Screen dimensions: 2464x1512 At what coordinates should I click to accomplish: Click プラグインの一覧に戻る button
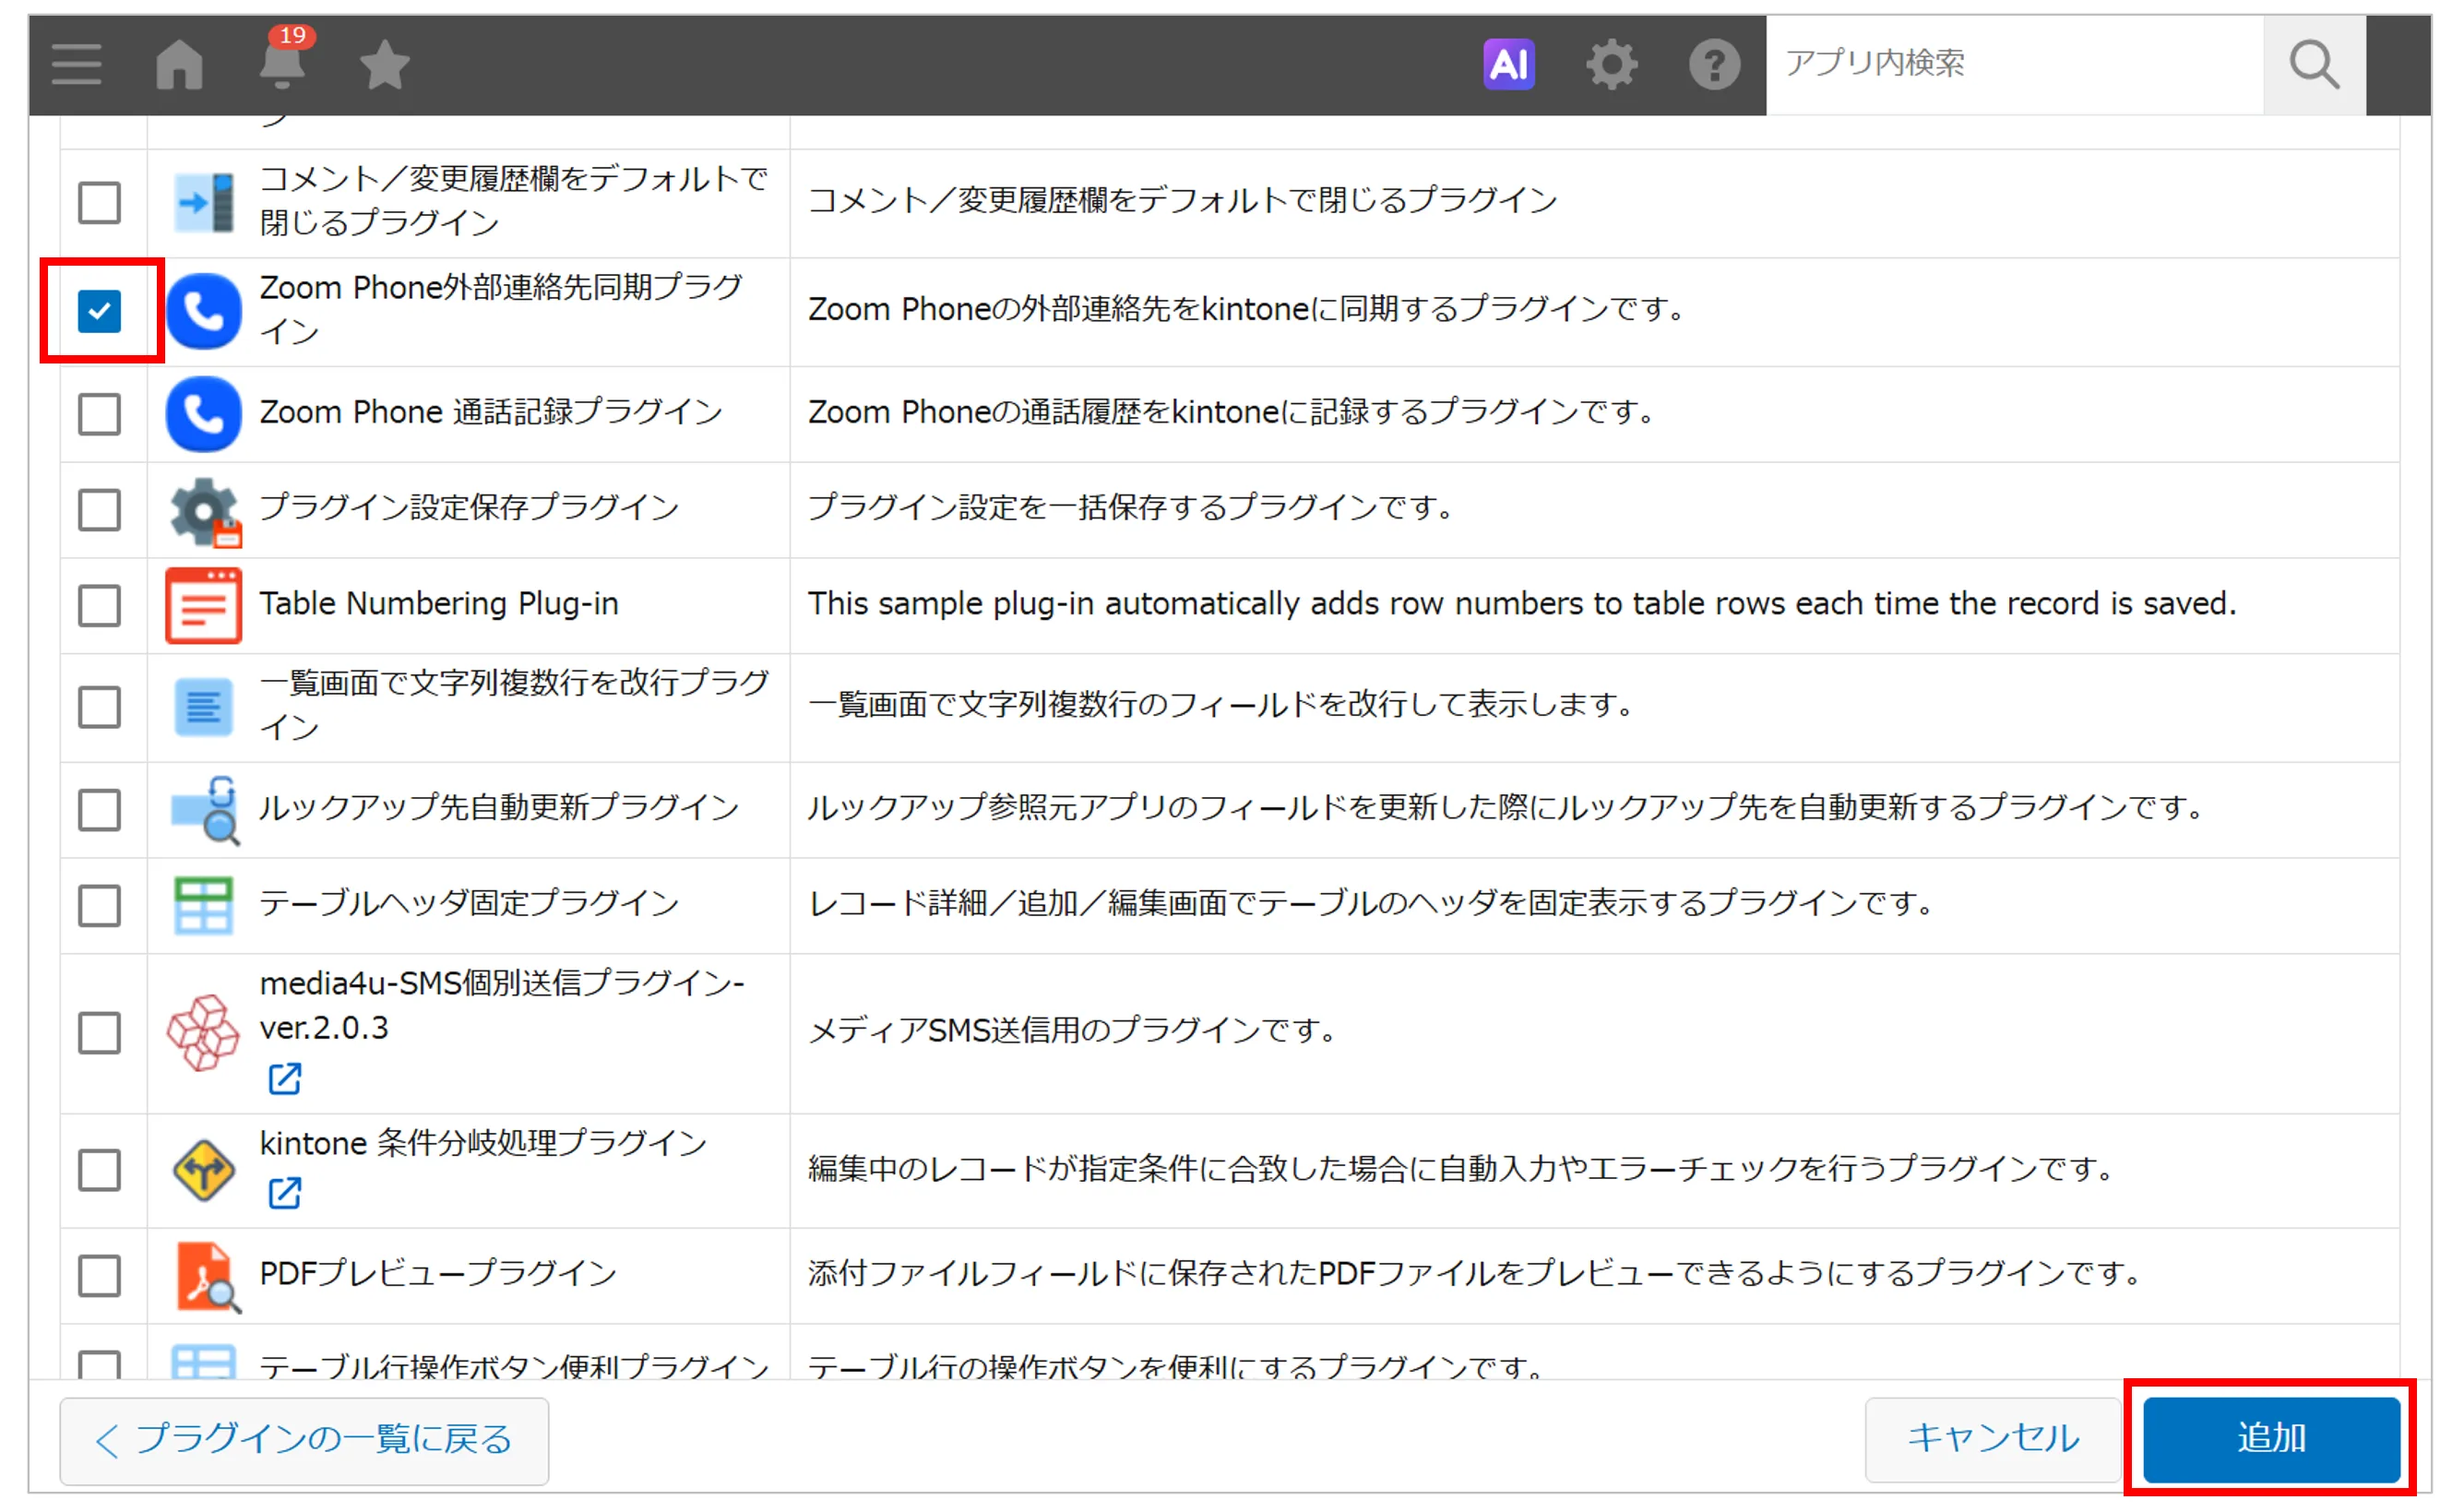coord(304,1441)
